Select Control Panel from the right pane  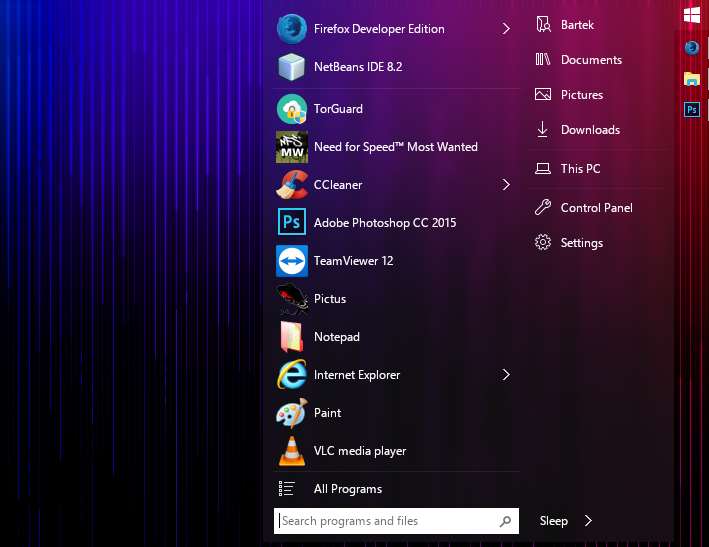click(596, 208)
